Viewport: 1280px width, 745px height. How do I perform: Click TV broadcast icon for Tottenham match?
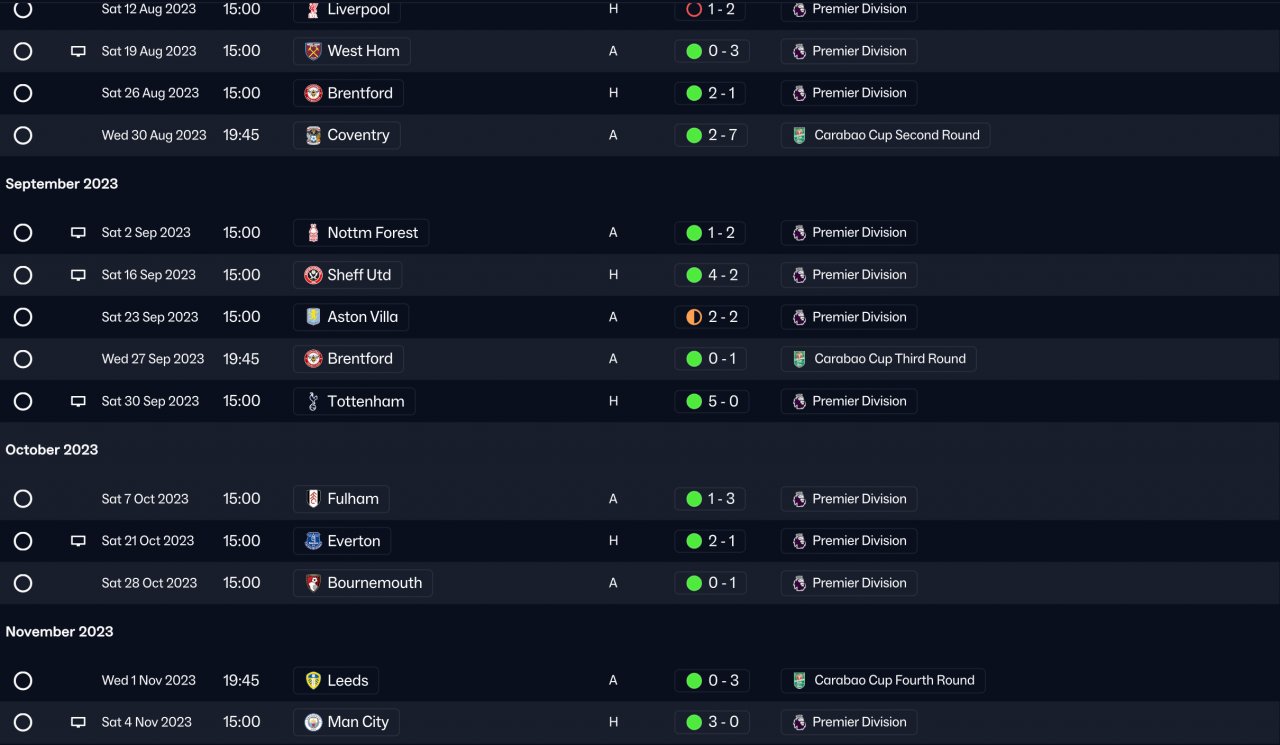pos(78,401)
